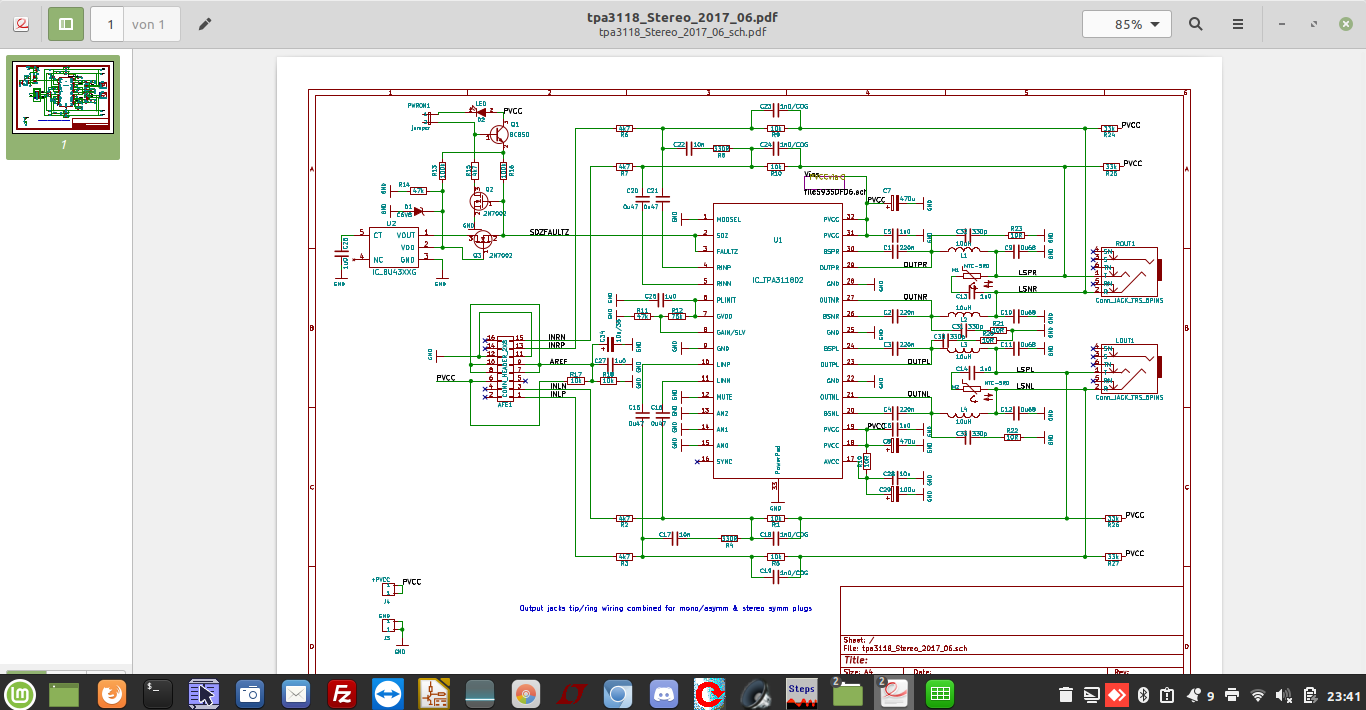Click the Bluetooth tray icon
The image size is (1366, 710).
(1142, 695)
